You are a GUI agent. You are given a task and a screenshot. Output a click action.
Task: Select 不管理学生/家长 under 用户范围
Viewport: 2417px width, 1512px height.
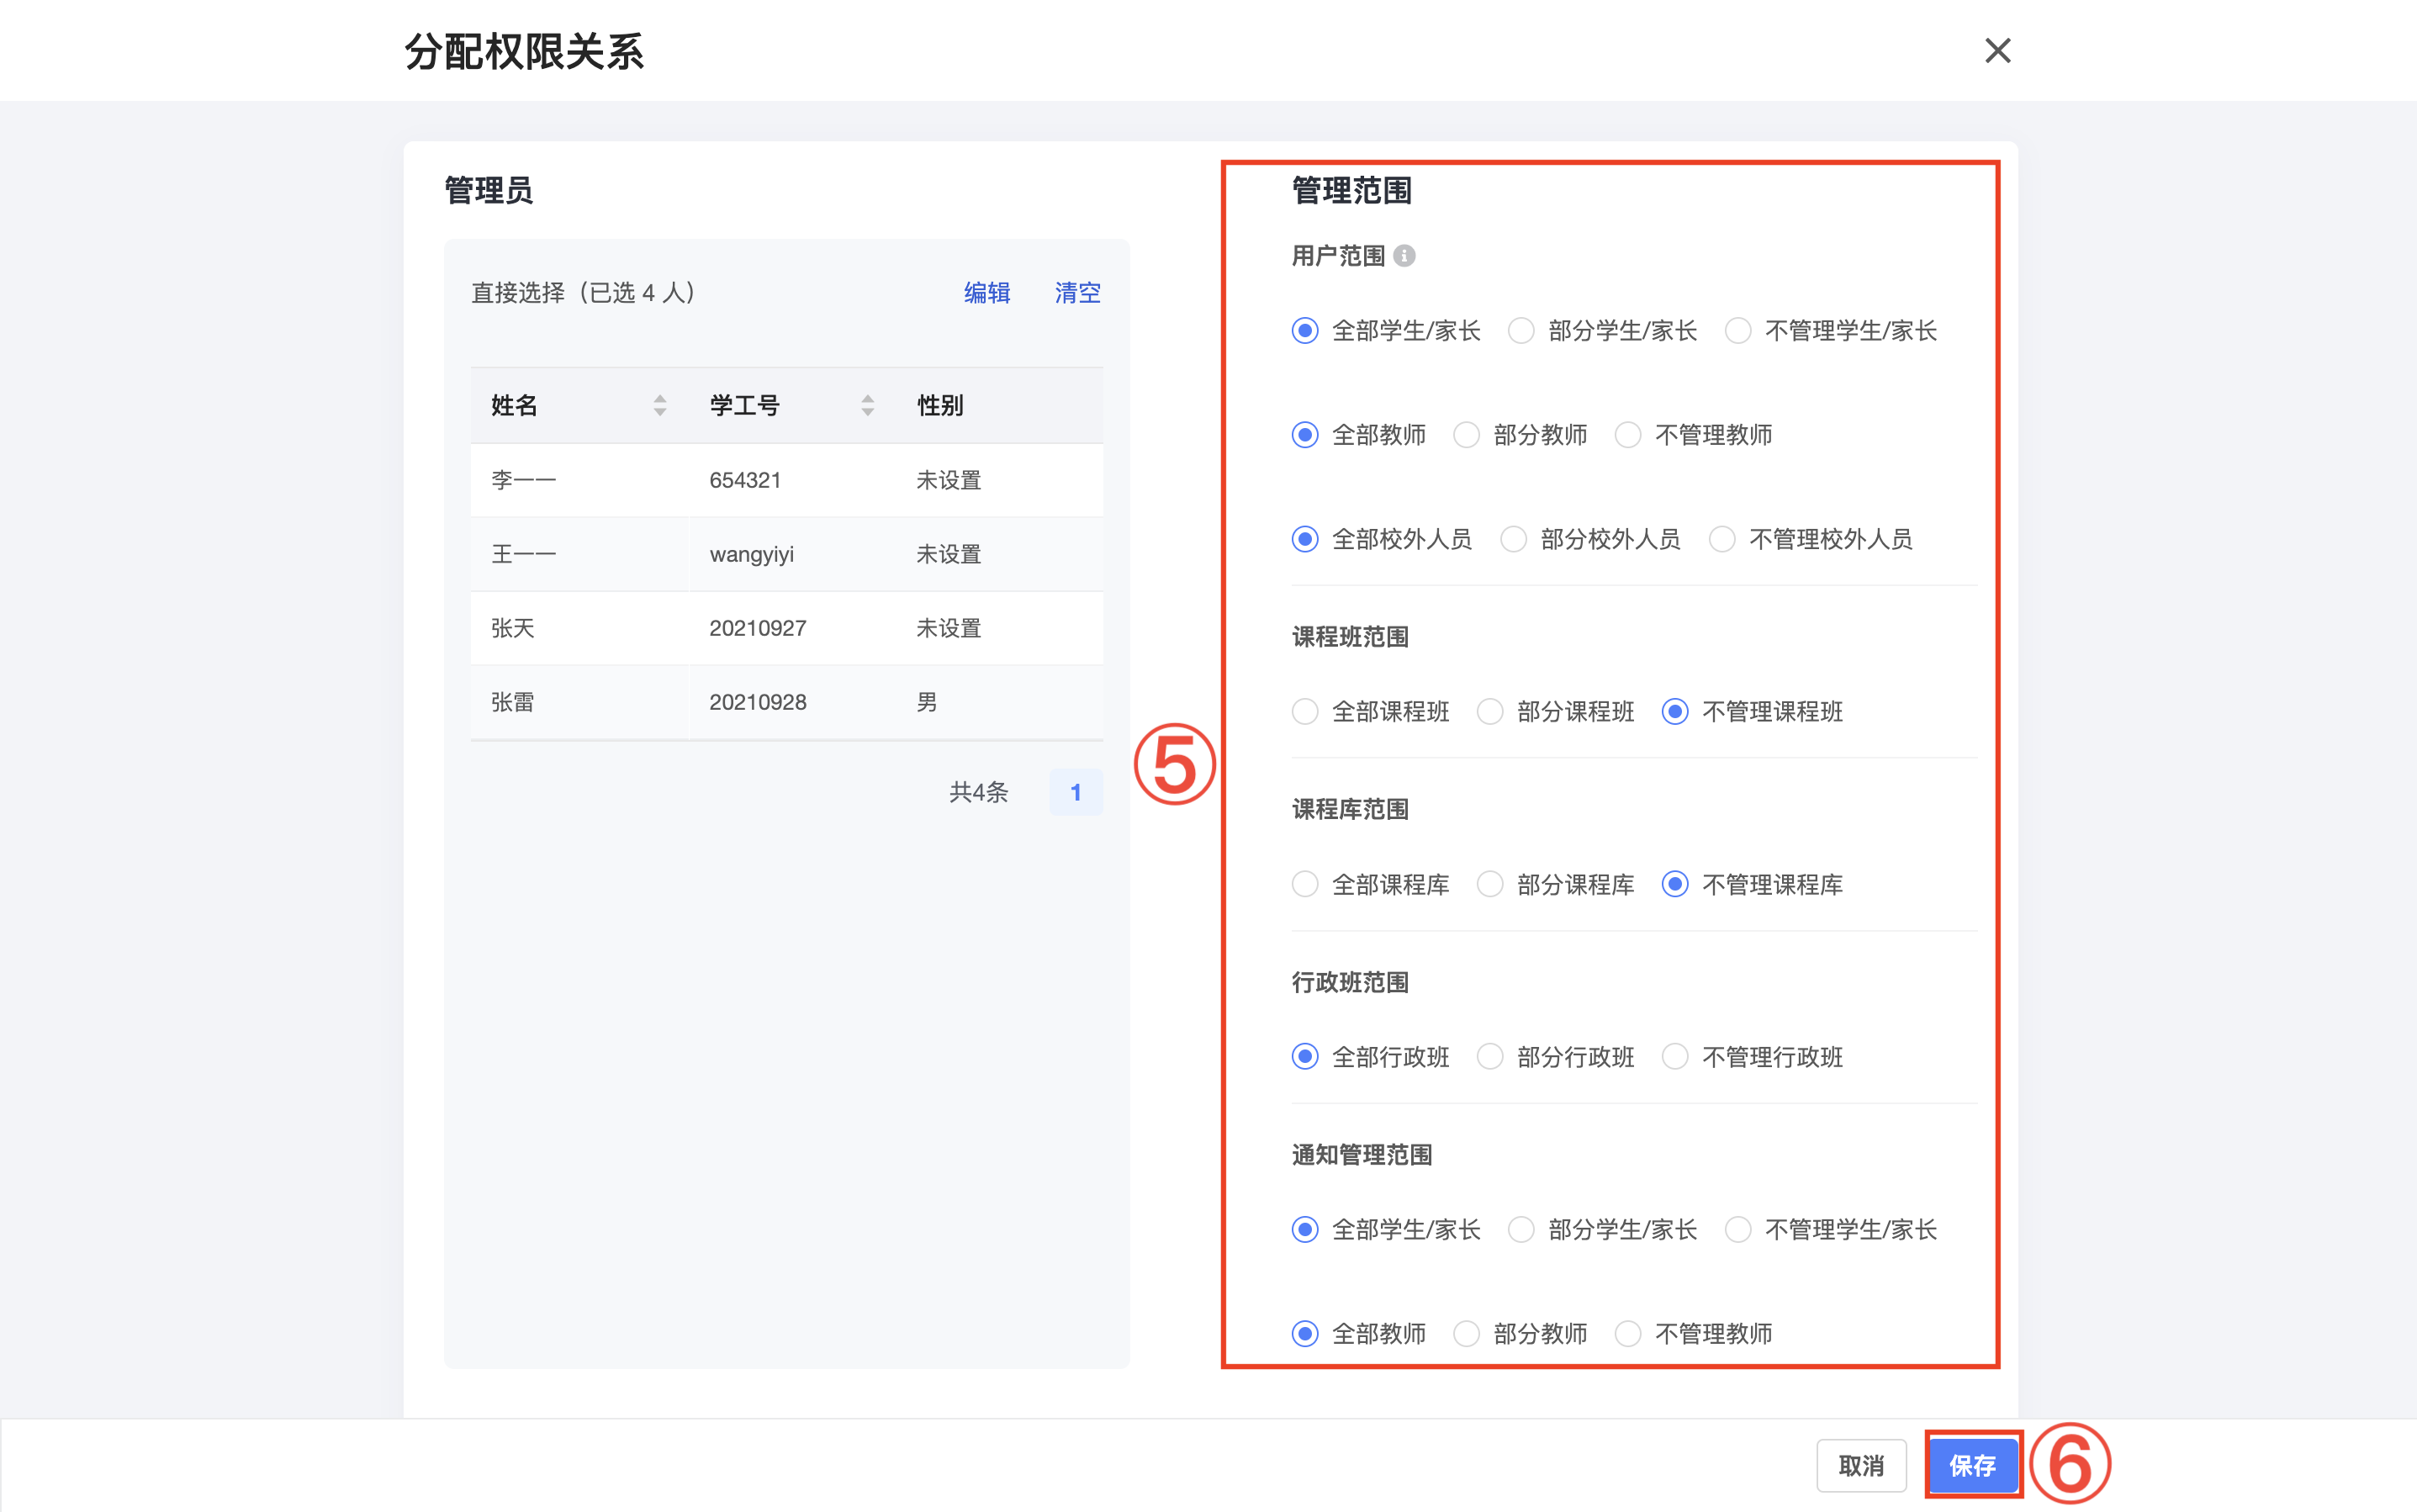pyautogui.click(x=1738, y=331)
